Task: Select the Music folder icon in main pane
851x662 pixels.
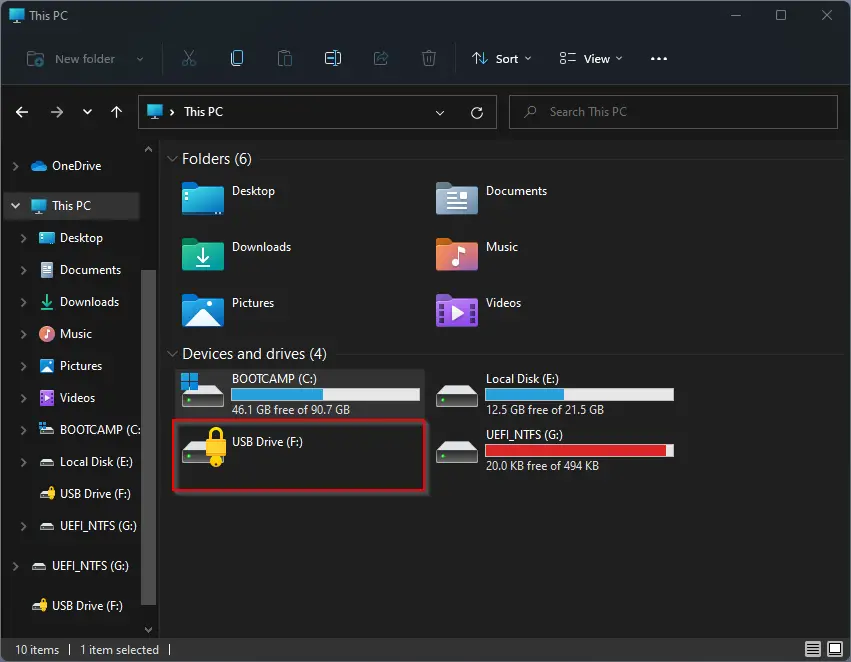Action: 456,254
